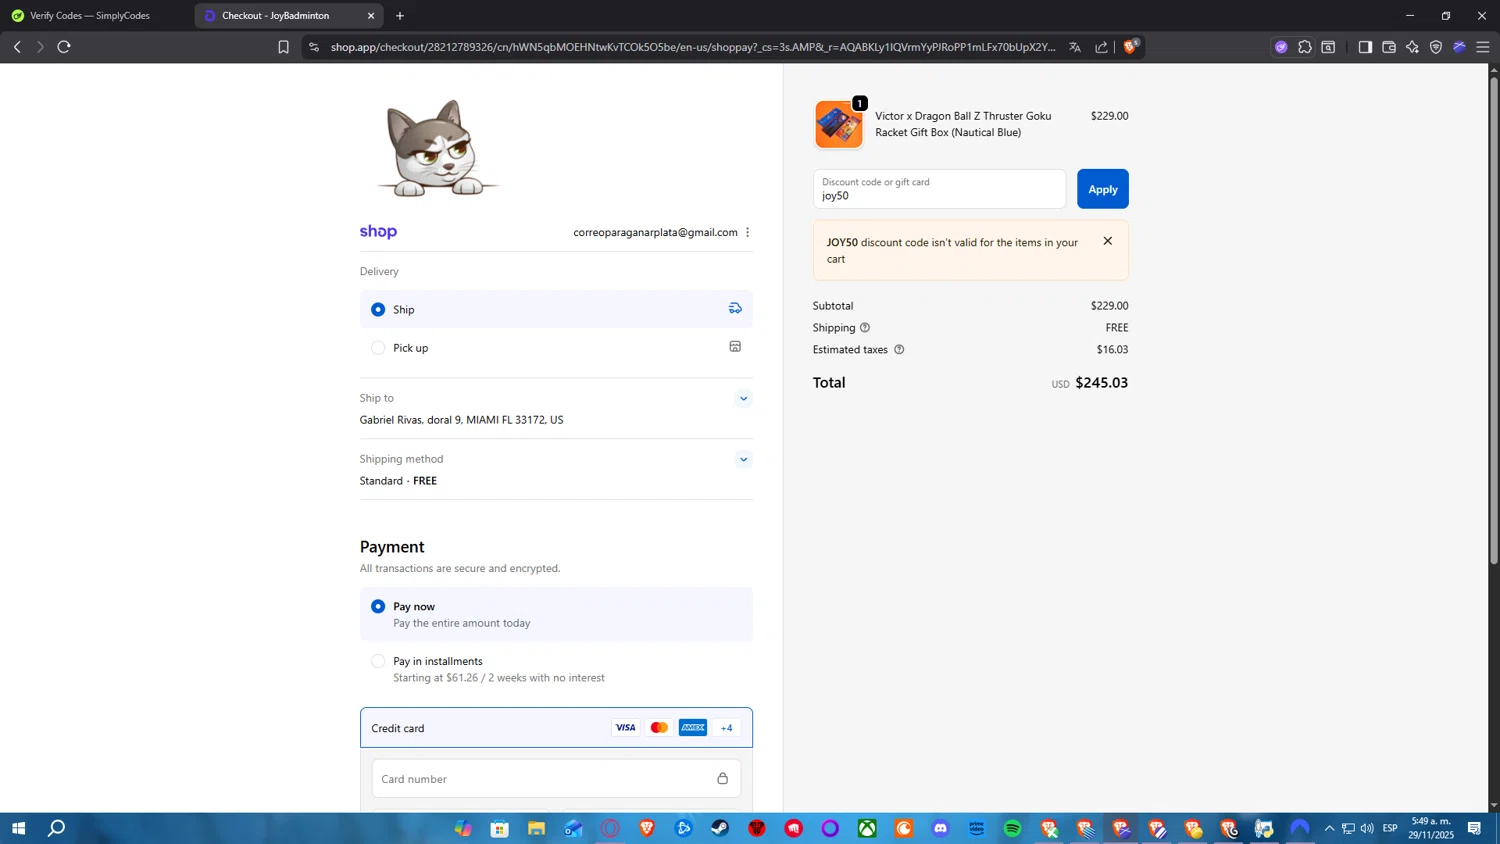The width and height of the screenshot is (1500, 844).
Task: Open Brave VPN panel
Action: pyautogui.click(x=1436, y=47)
